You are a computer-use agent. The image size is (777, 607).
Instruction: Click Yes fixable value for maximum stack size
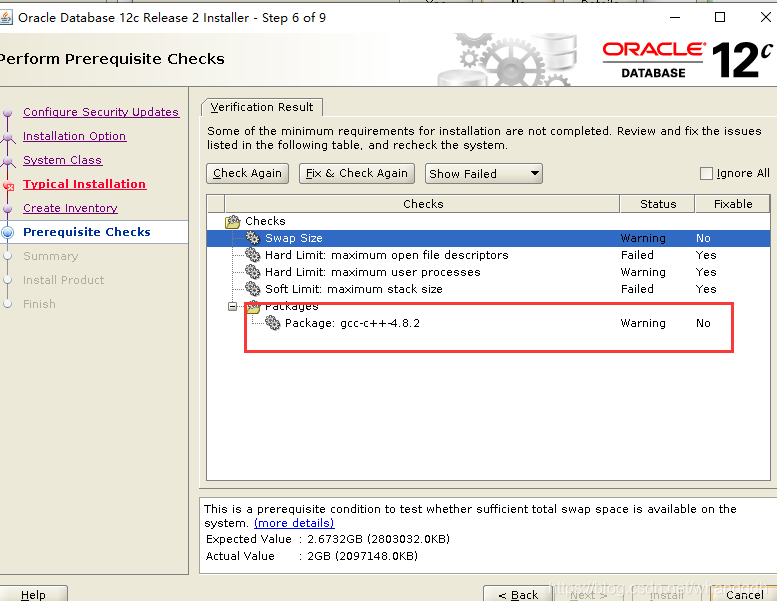click(x=706, y=289)
